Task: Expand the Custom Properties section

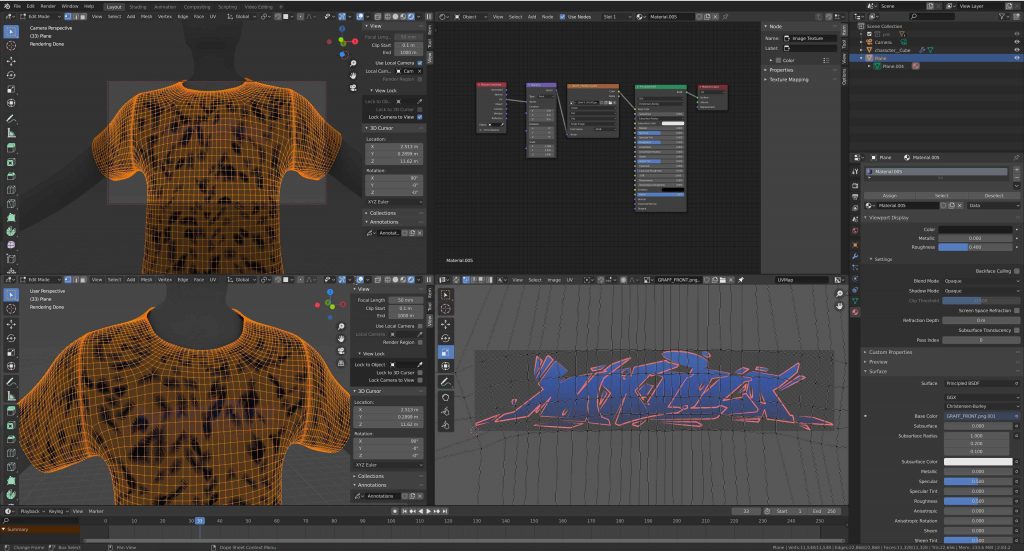Action: [x=890, y=352]
